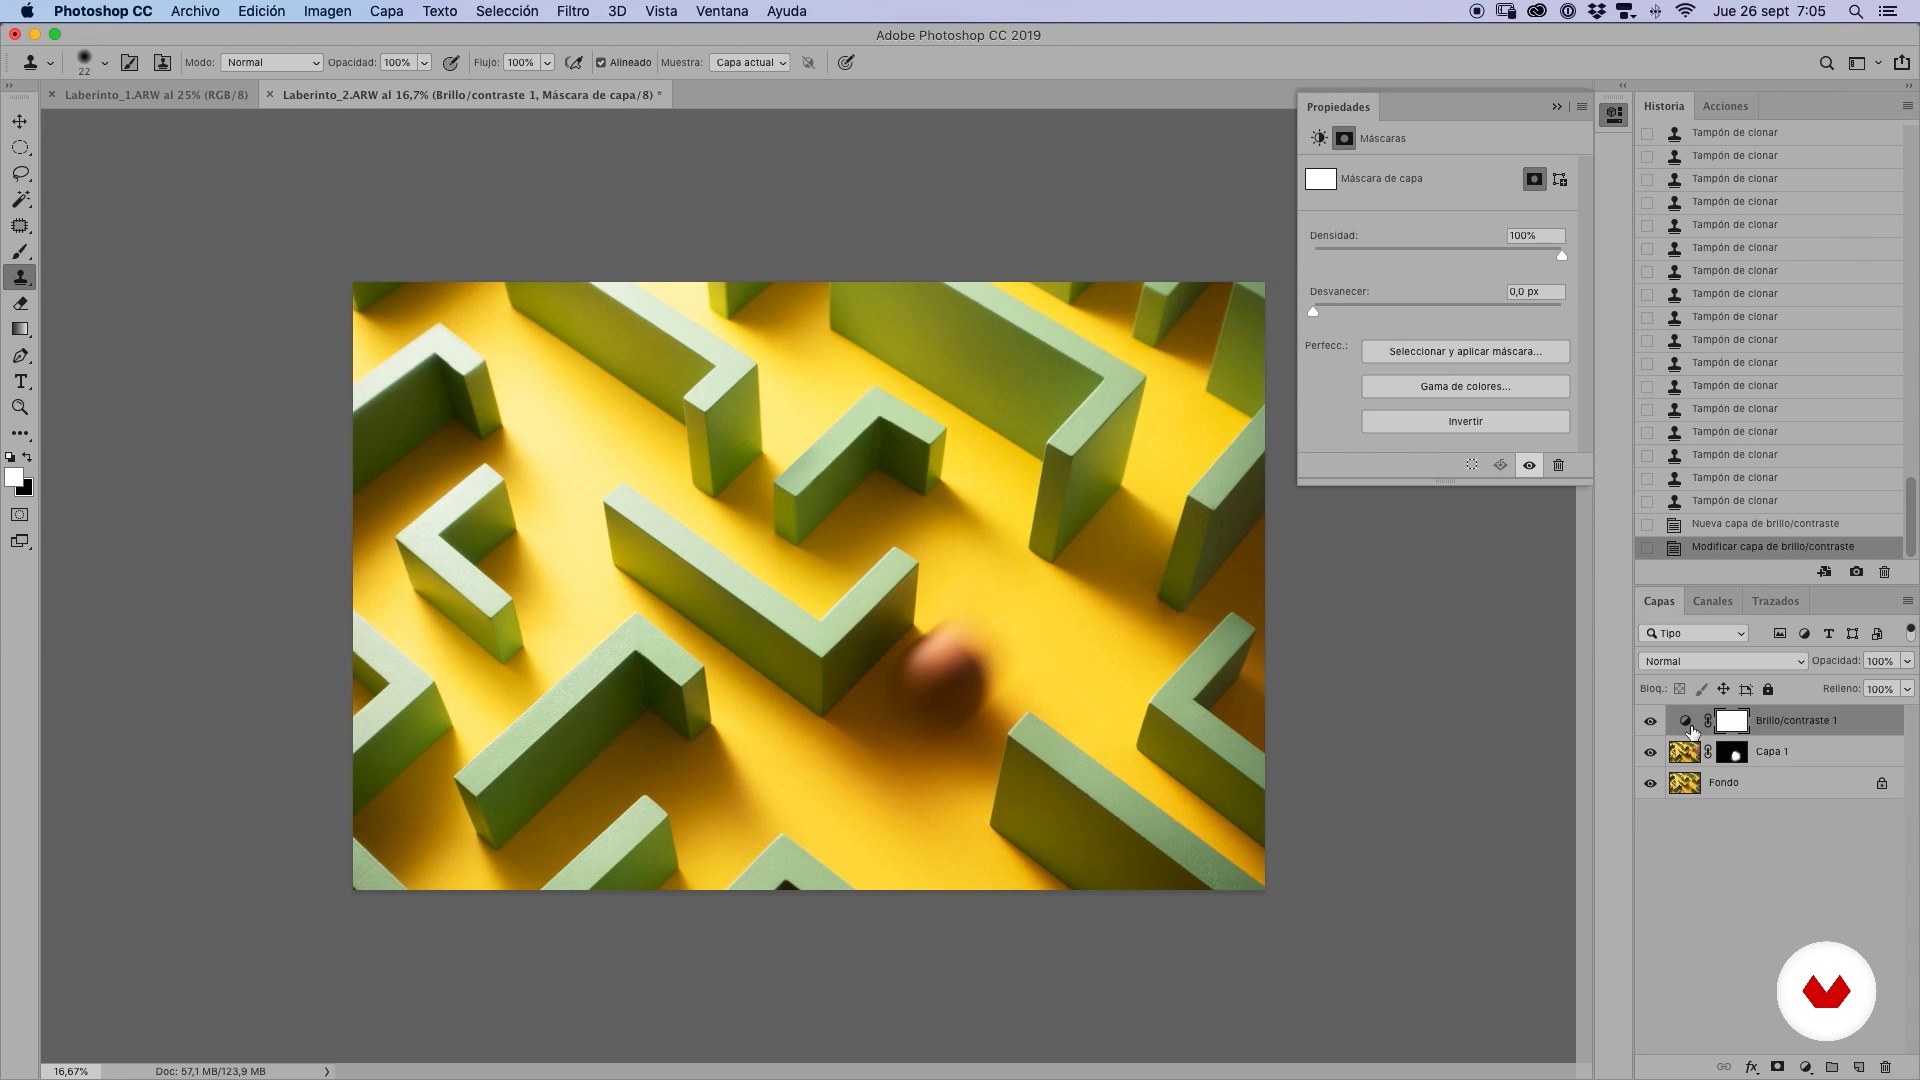Viewport: 1920px width, 1080px height.
Task: Open layer Opacidad dropdown in Layers panel
Action: [1907, 661]
